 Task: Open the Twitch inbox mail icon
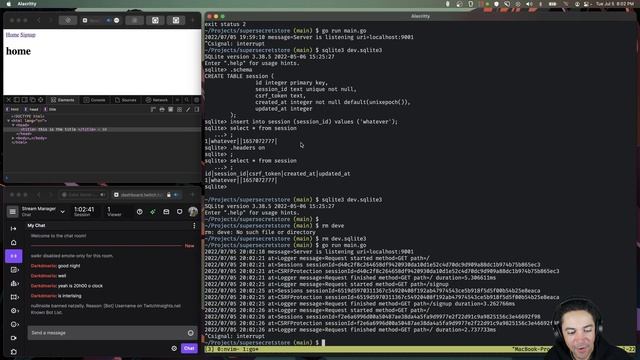coord(166,211)
